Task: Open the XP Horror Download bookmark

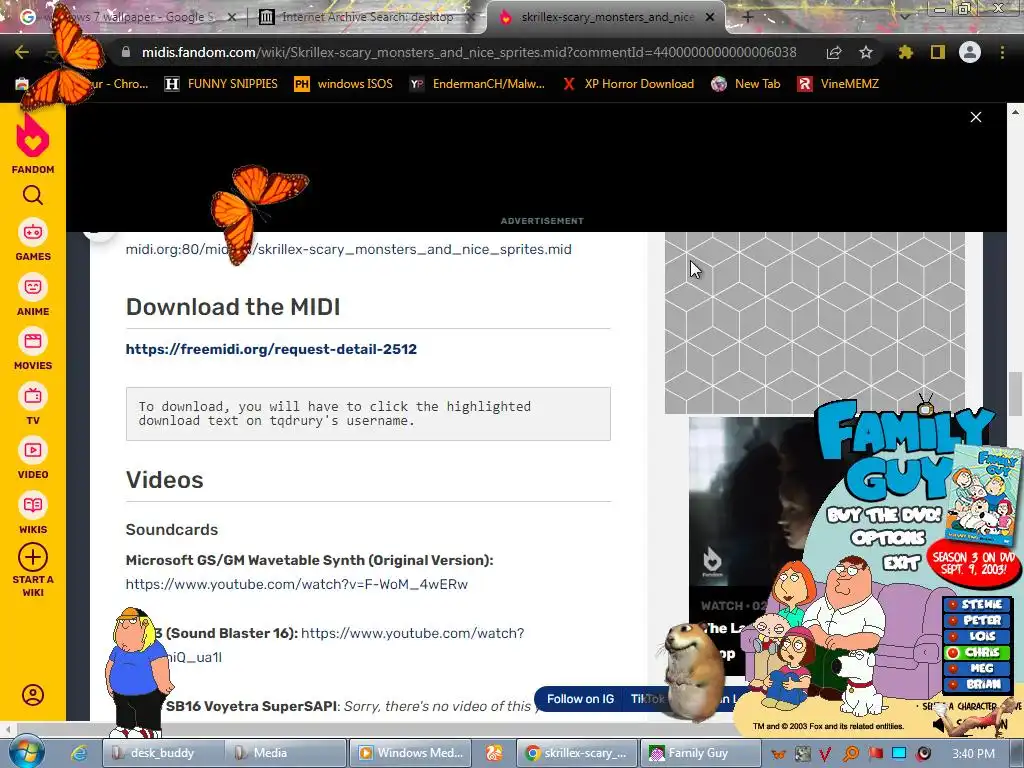Action: tap(628, 84)
